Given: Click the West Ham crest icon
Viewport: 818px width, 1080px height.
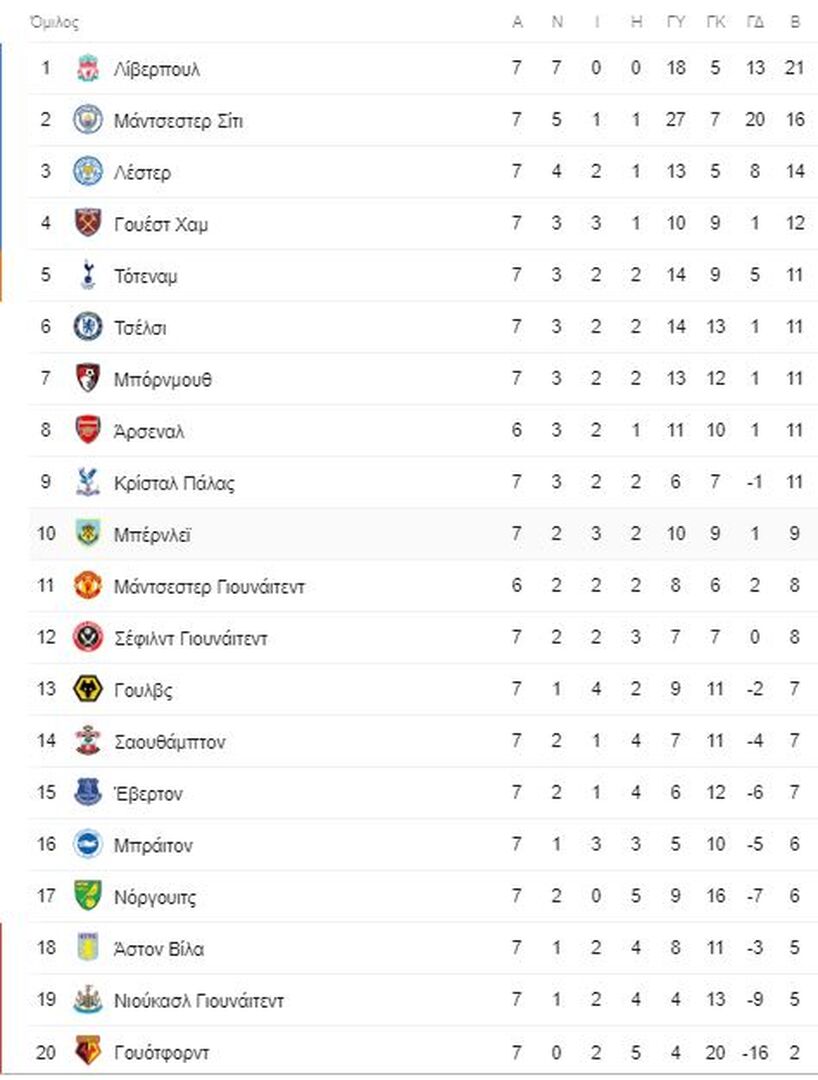Looking at the screenshot, I should coord(87,223).
